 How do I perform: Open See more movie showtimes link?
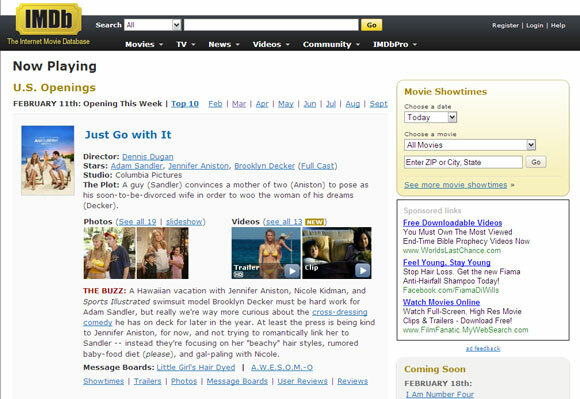[x=455, y=185]
